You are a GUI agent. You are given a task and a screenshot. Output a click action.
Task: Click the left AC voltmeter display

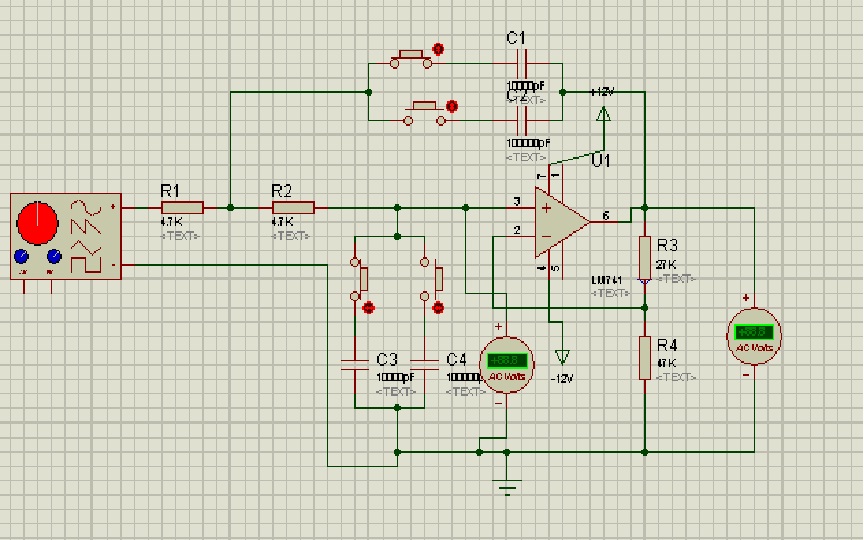pyautogui.click(x=507, y=361)
